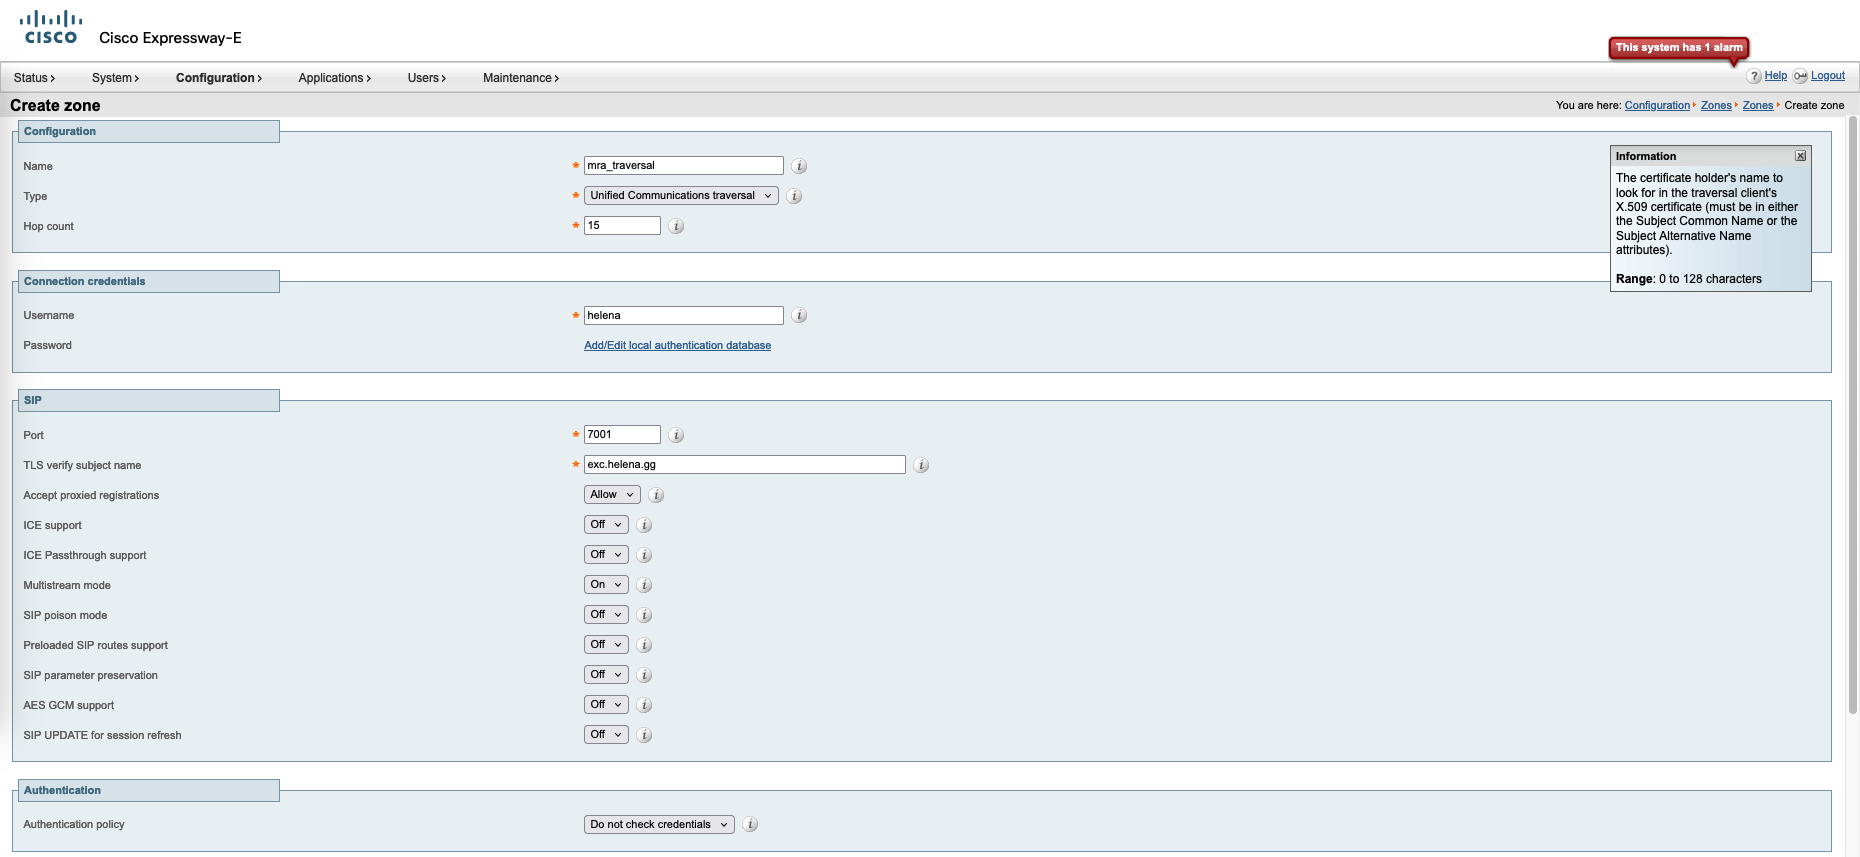Viewport: 1860px width, 857px height.
Task: Click info icon beside SIP Port field
Action: [x=676, y=435]
